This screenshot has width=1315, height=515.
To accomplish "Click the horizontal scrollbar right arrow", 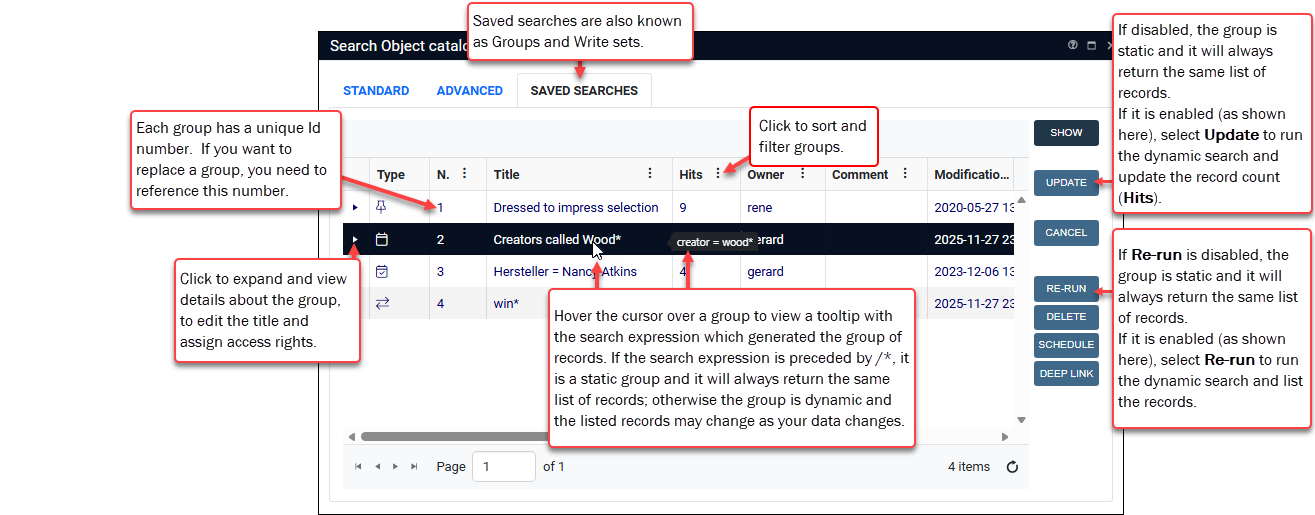I will pyautogui.click(x=1005, y=436).
